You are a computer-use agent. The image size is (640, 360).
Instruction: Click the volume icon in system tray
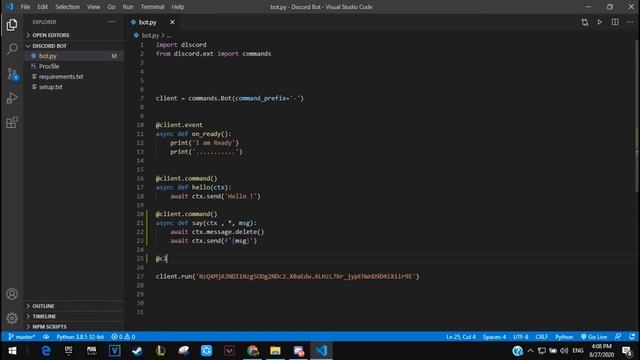pyautogui.click(x=564, y=351)
